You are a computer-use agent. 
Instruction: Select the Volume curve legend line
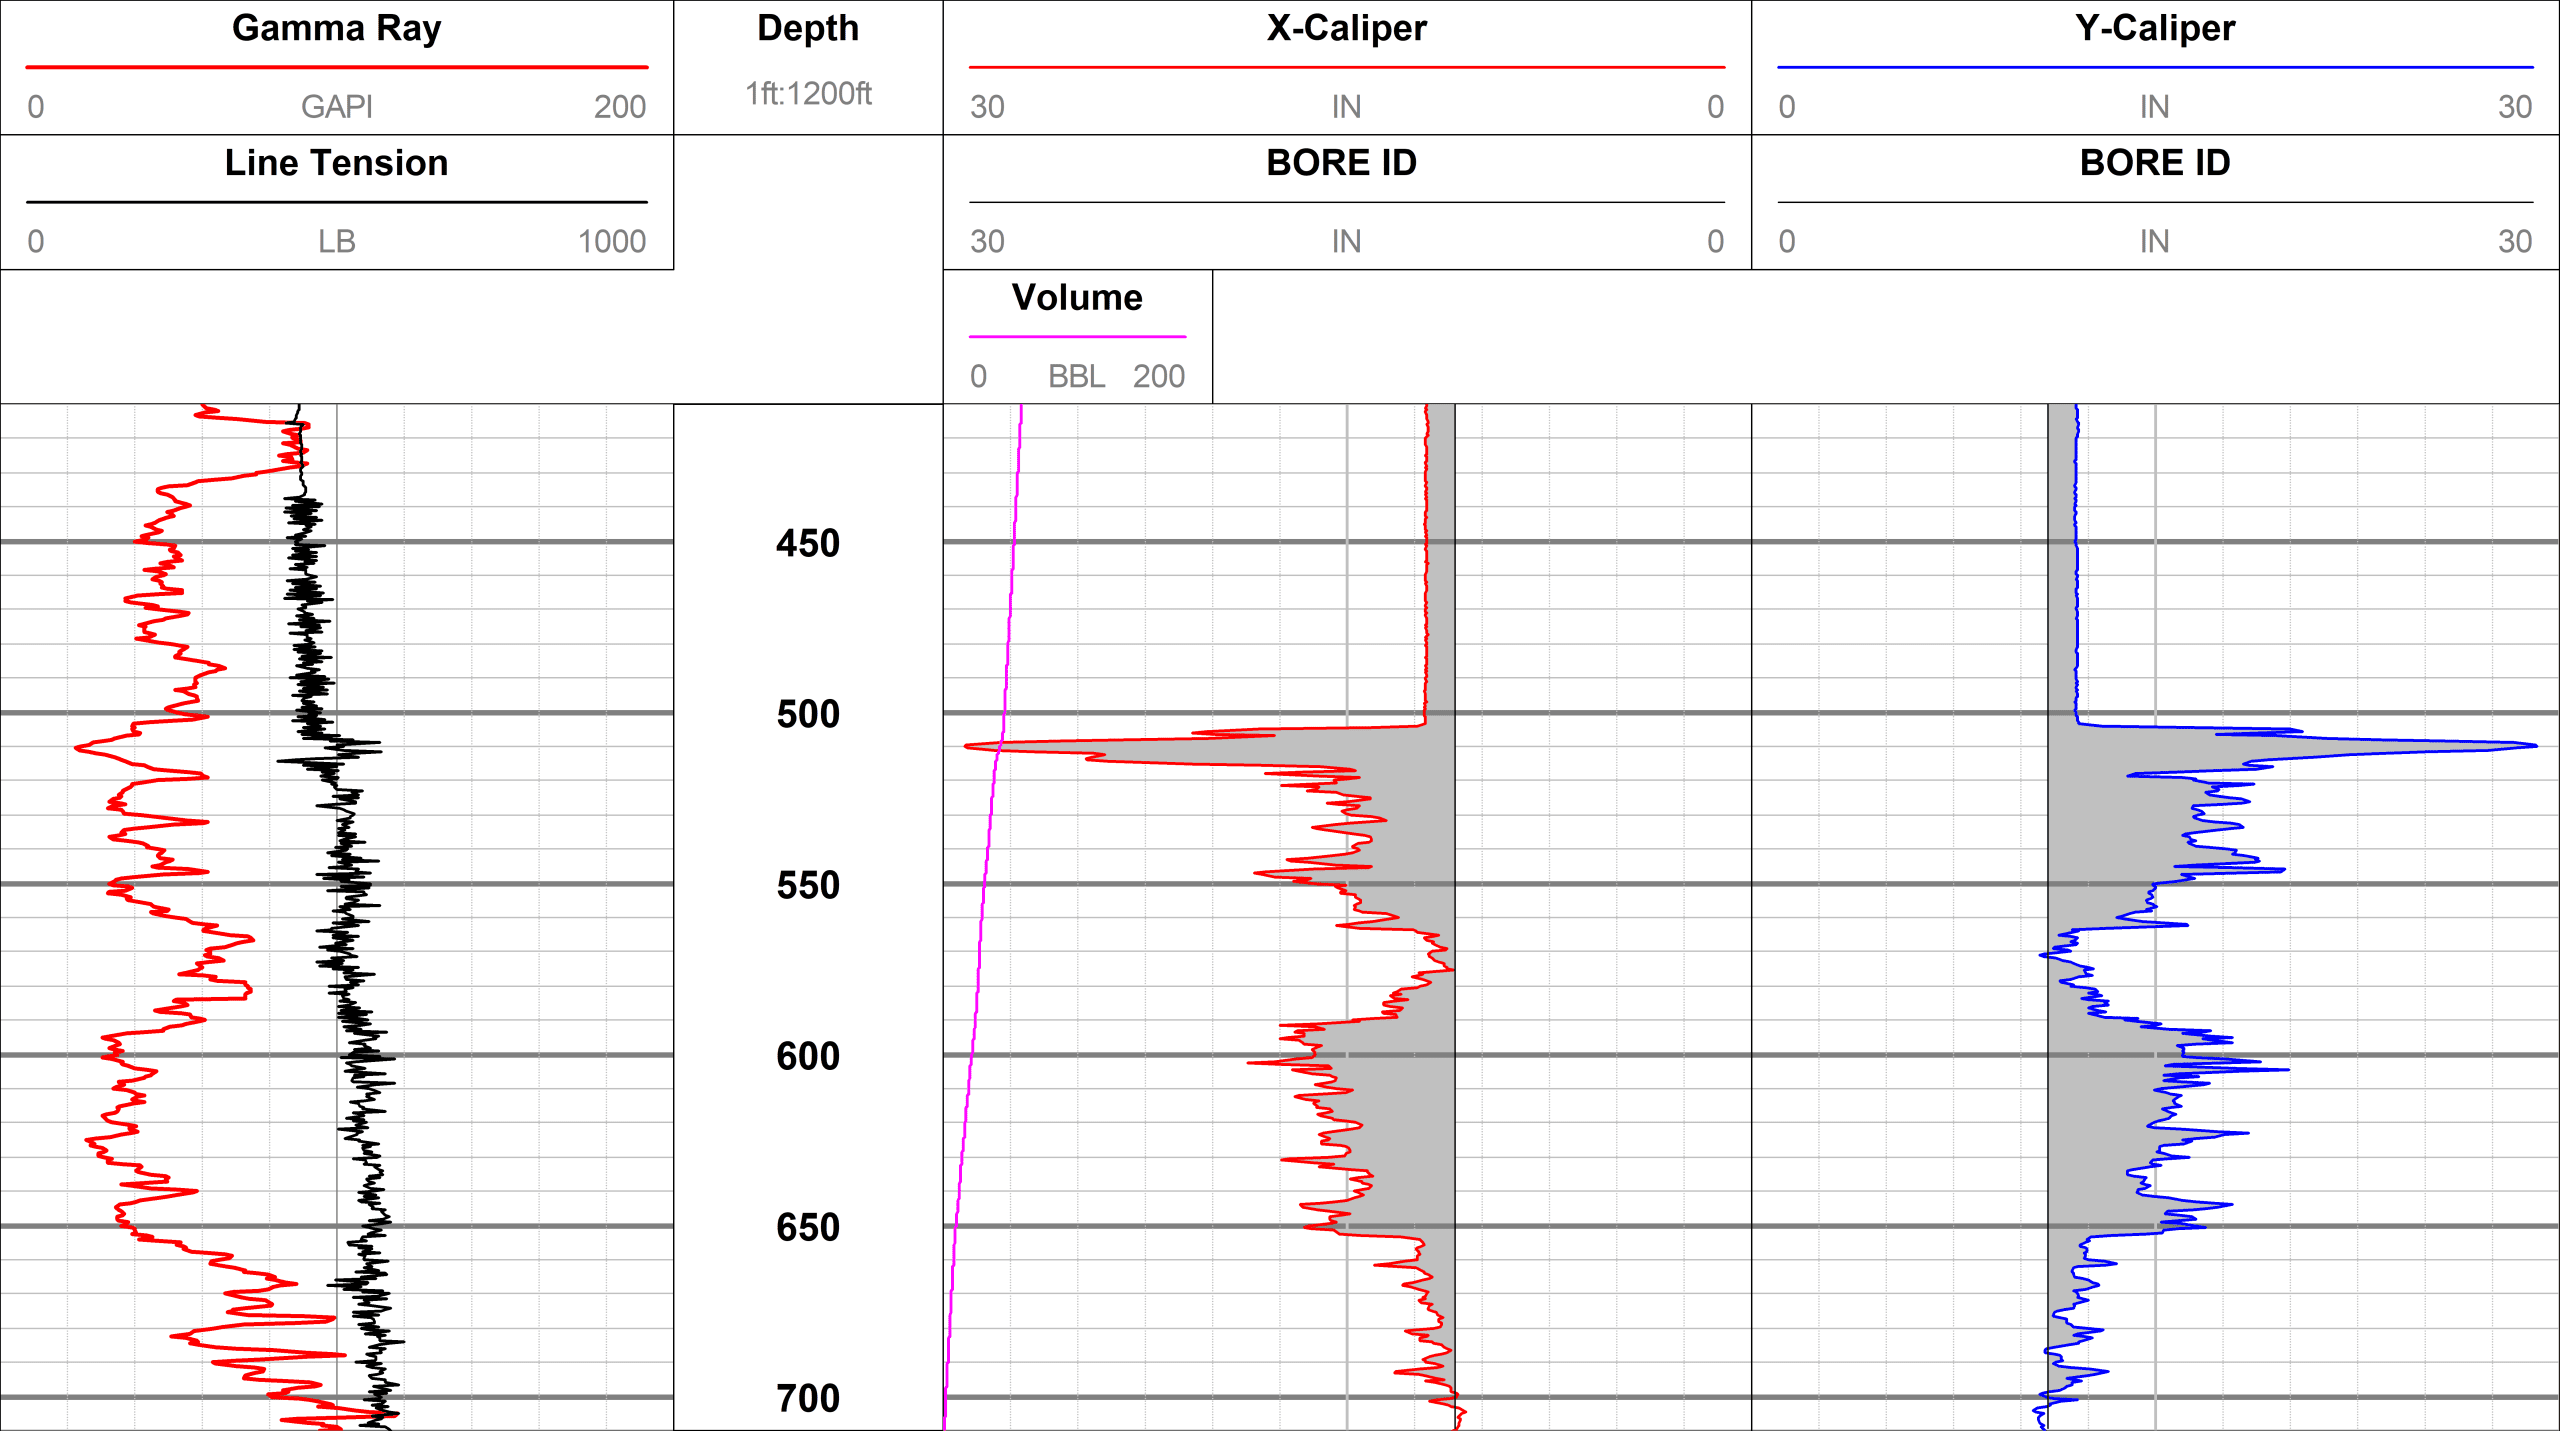click(1077, 336)
